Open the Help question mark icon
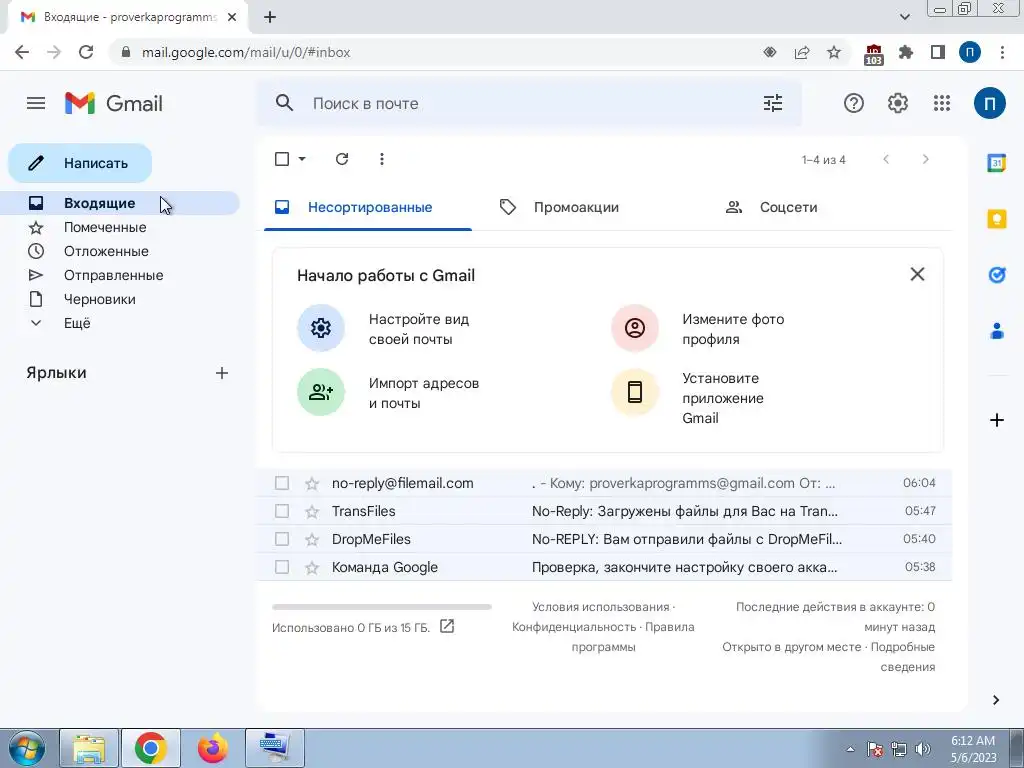Viewport: 1024px width, 768px height. pos(854,103)
